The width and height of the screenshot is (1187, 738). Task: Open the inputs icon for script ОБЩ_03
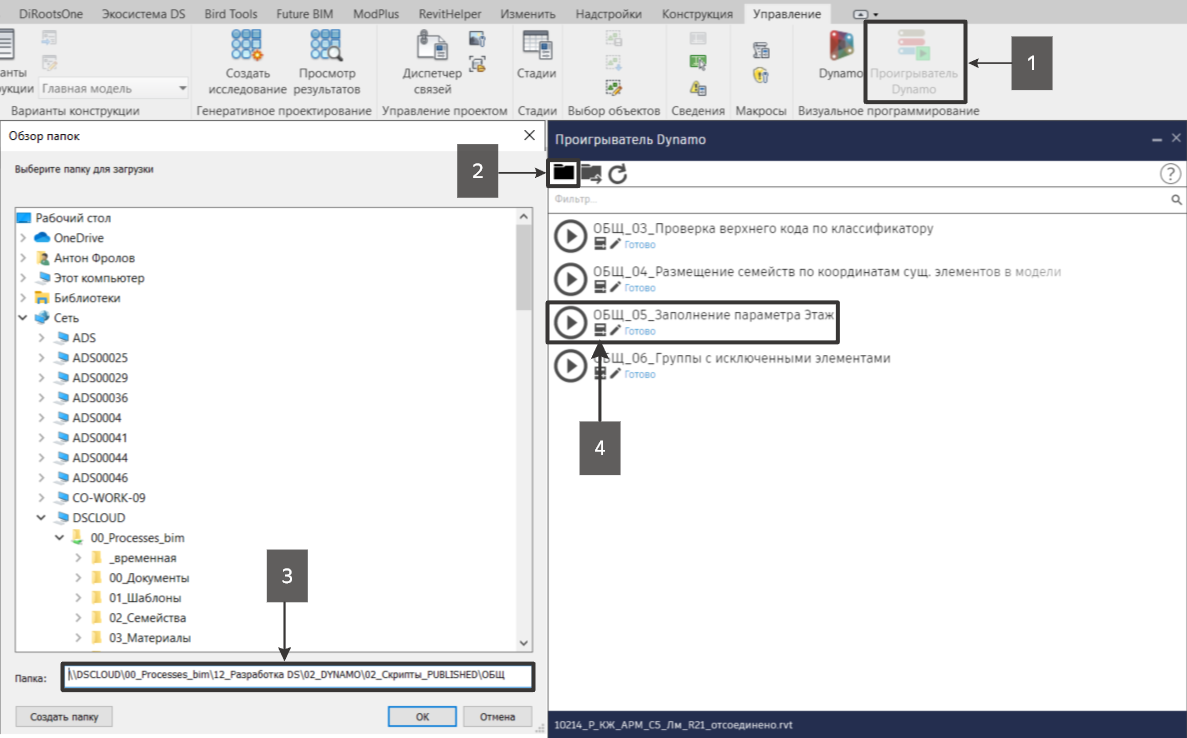[x=600, y=244]
